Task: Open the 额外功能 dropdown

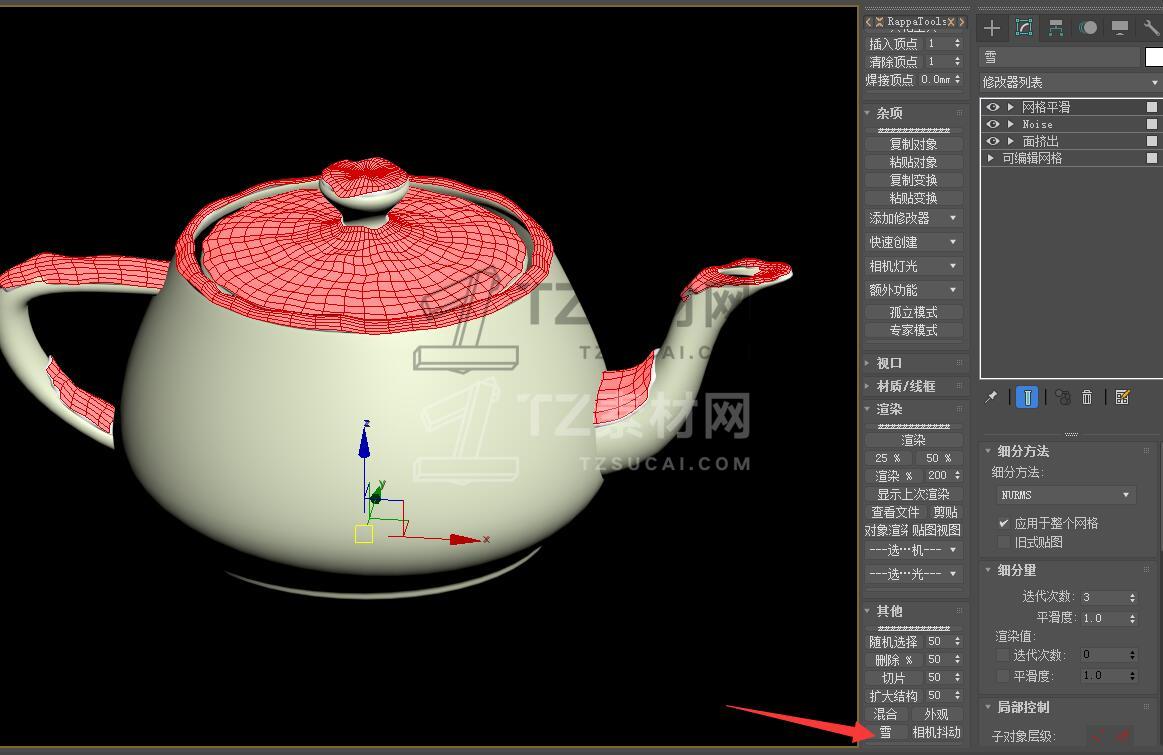Action: coord(914,290)
